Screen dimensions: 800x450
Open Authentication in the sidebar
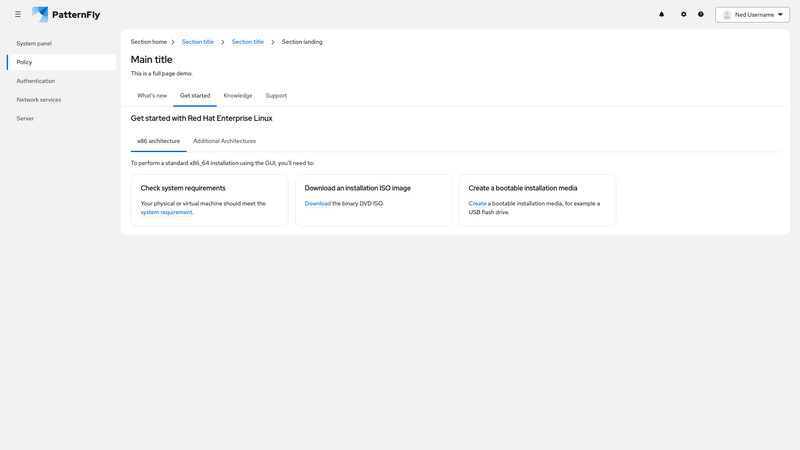62,81
